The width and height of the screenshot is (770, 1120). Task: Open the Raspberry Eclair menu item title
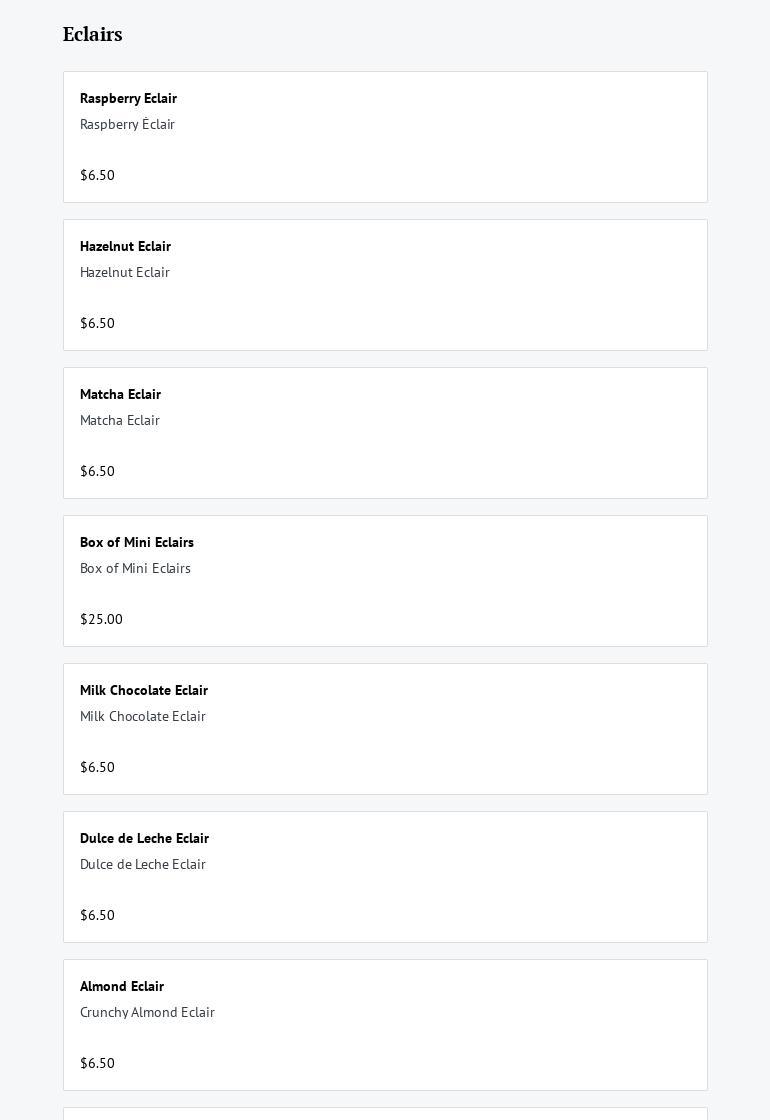point(128,98)
